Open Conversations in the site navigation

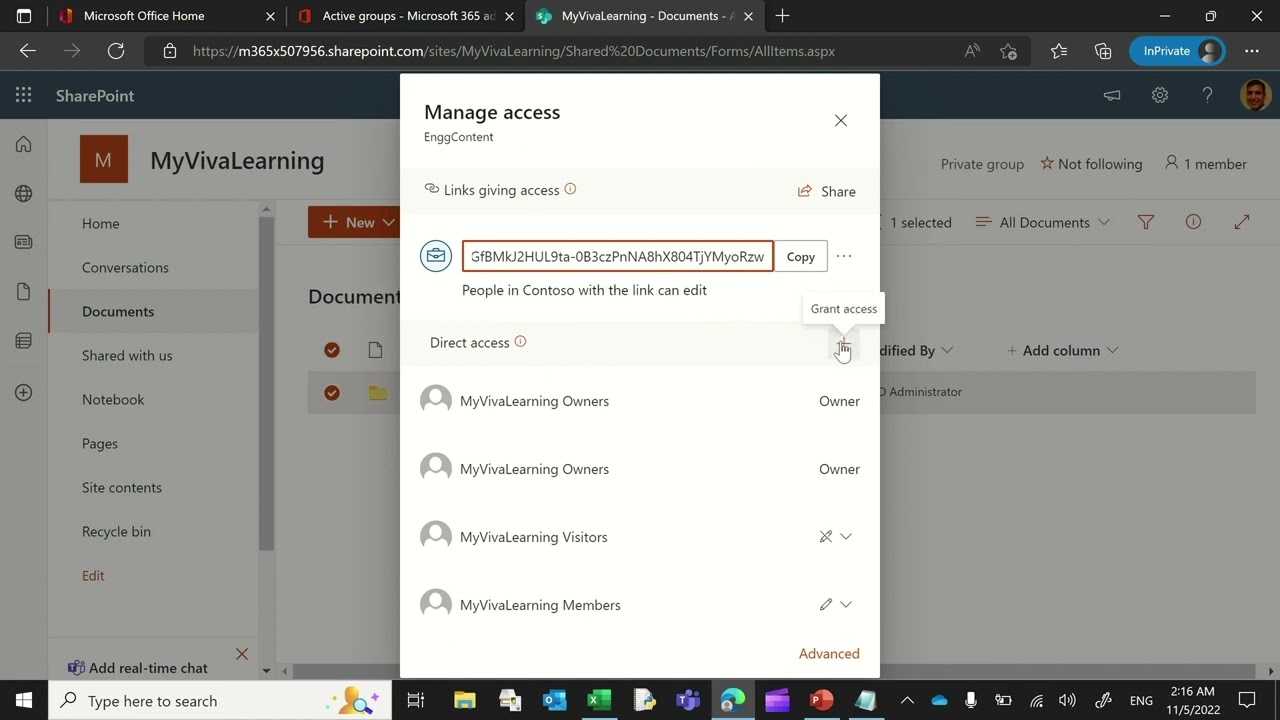coord(125,268)
